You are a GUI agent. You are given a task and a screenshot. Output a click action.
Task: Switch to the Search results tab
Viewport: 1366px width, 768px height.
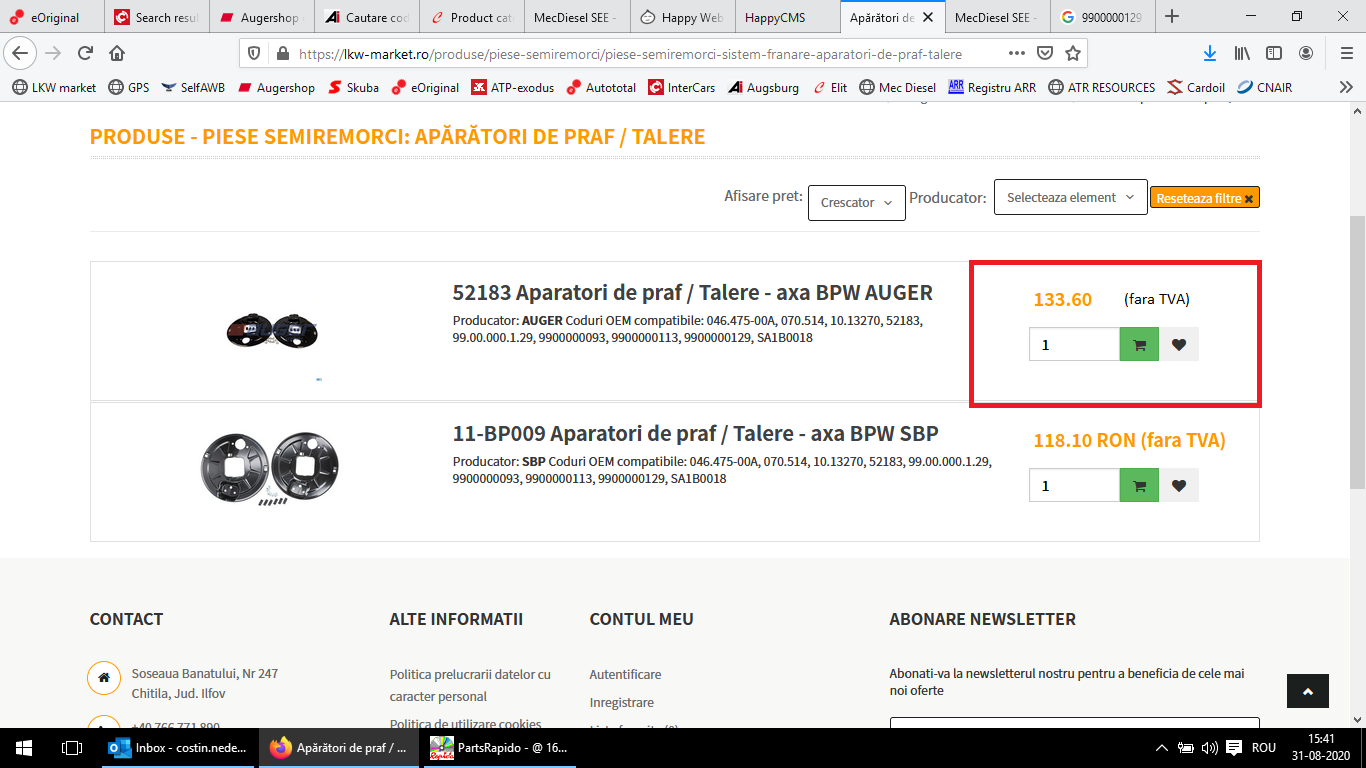[156, 17]
